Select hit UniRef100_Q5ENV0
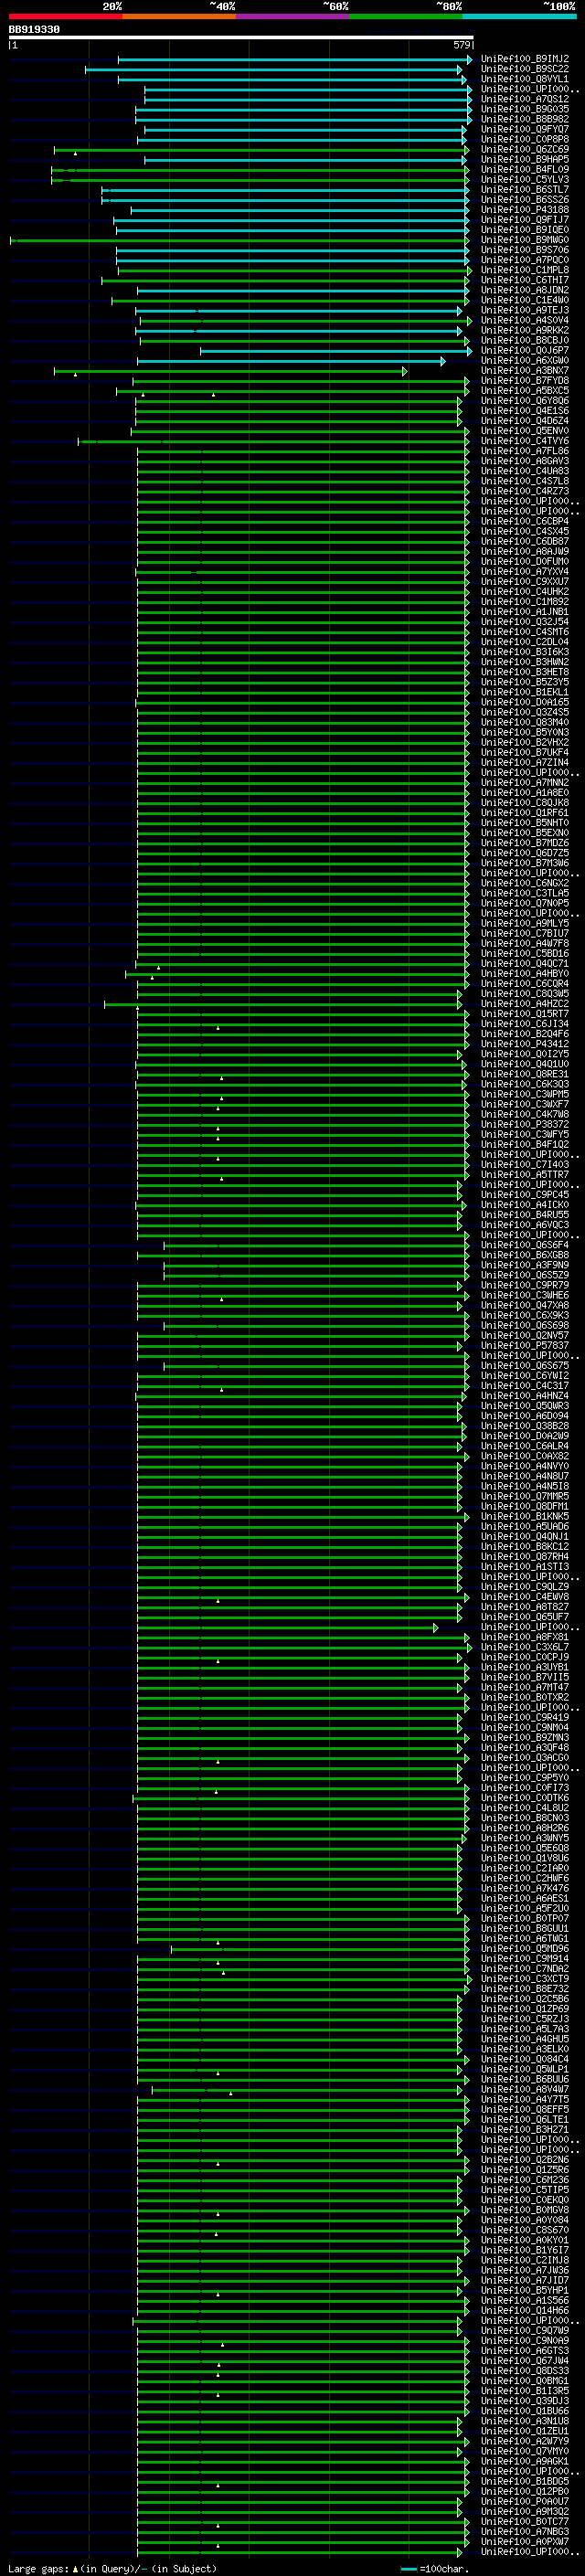 pos(525,431)
